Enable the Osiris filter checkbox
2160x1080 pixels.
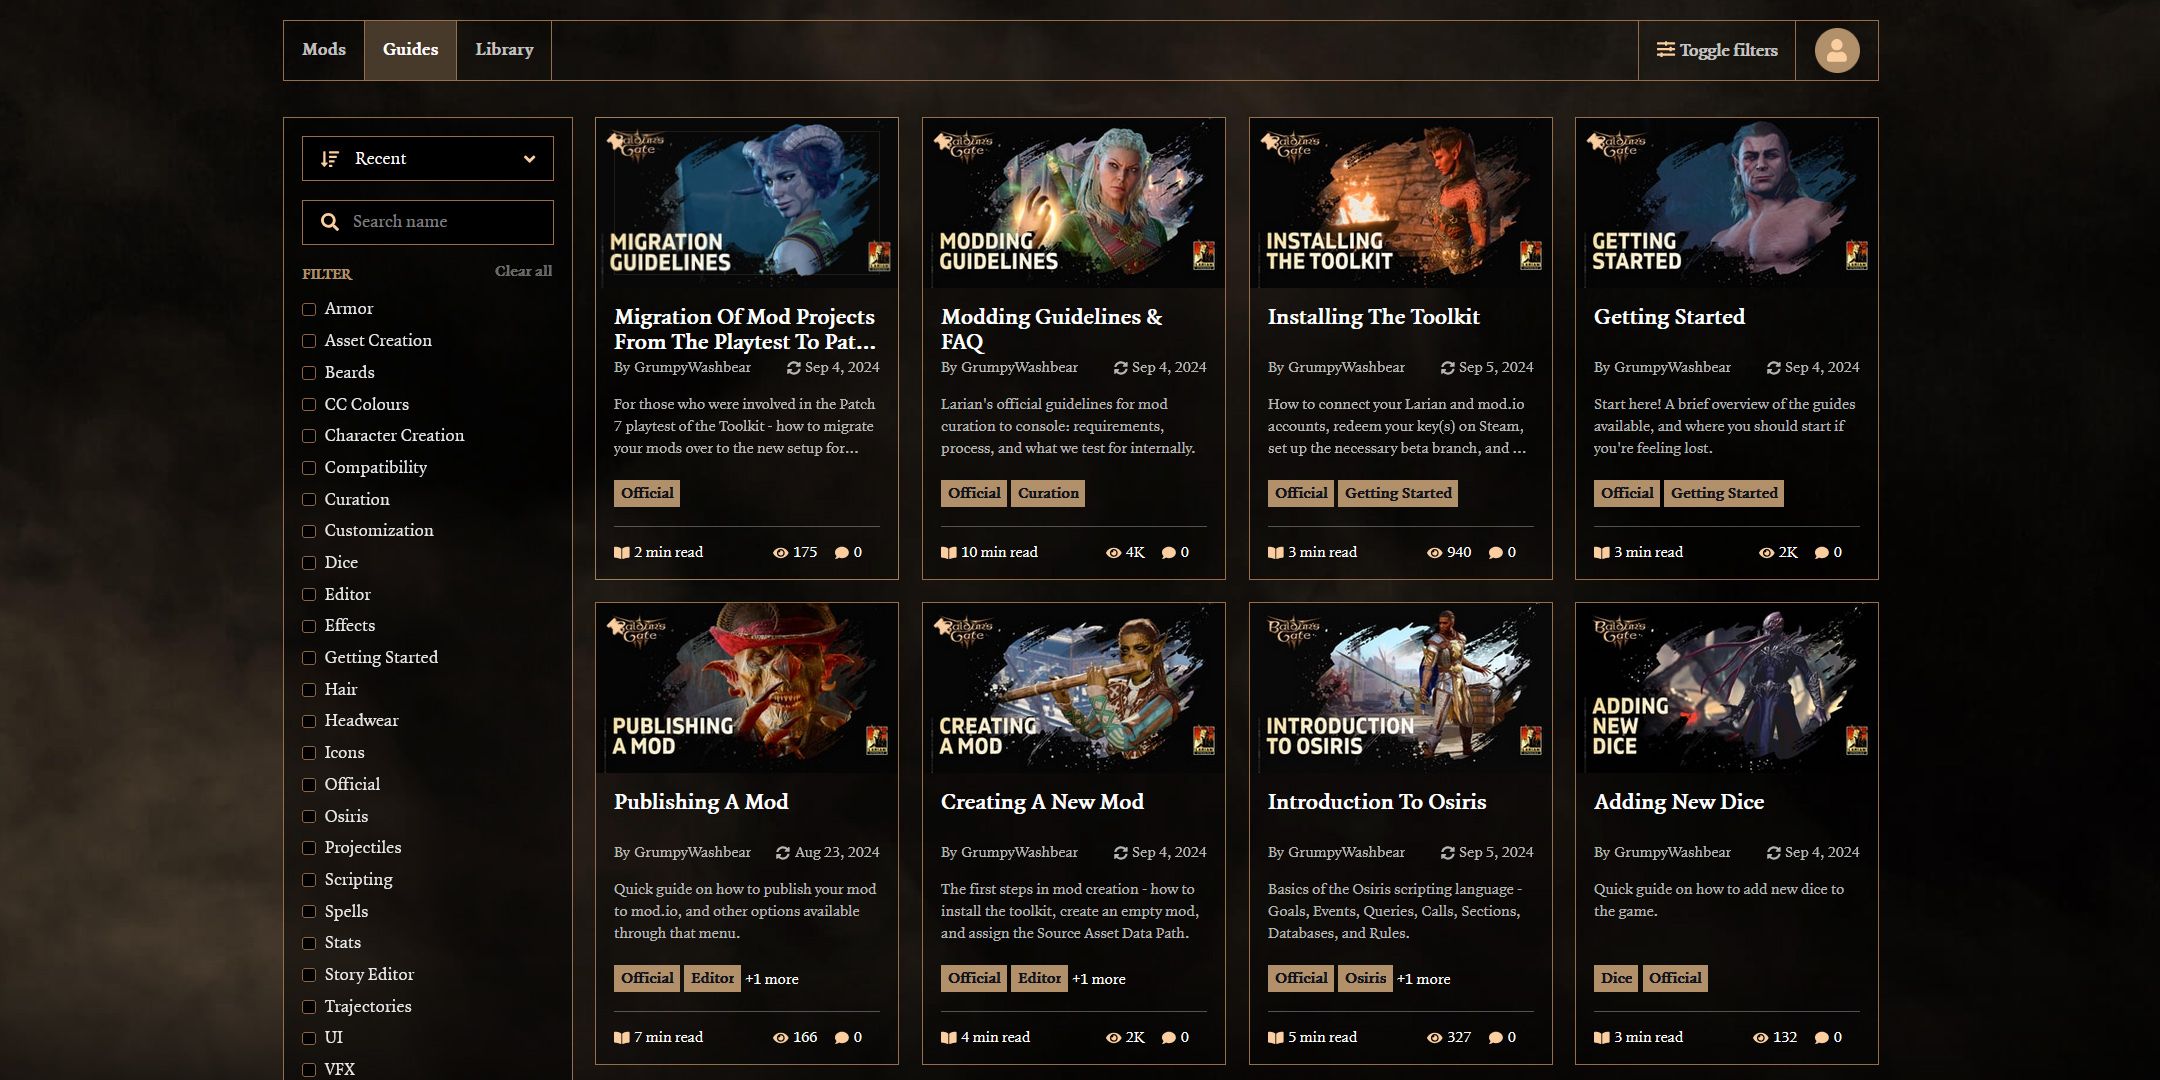point(309,816)
